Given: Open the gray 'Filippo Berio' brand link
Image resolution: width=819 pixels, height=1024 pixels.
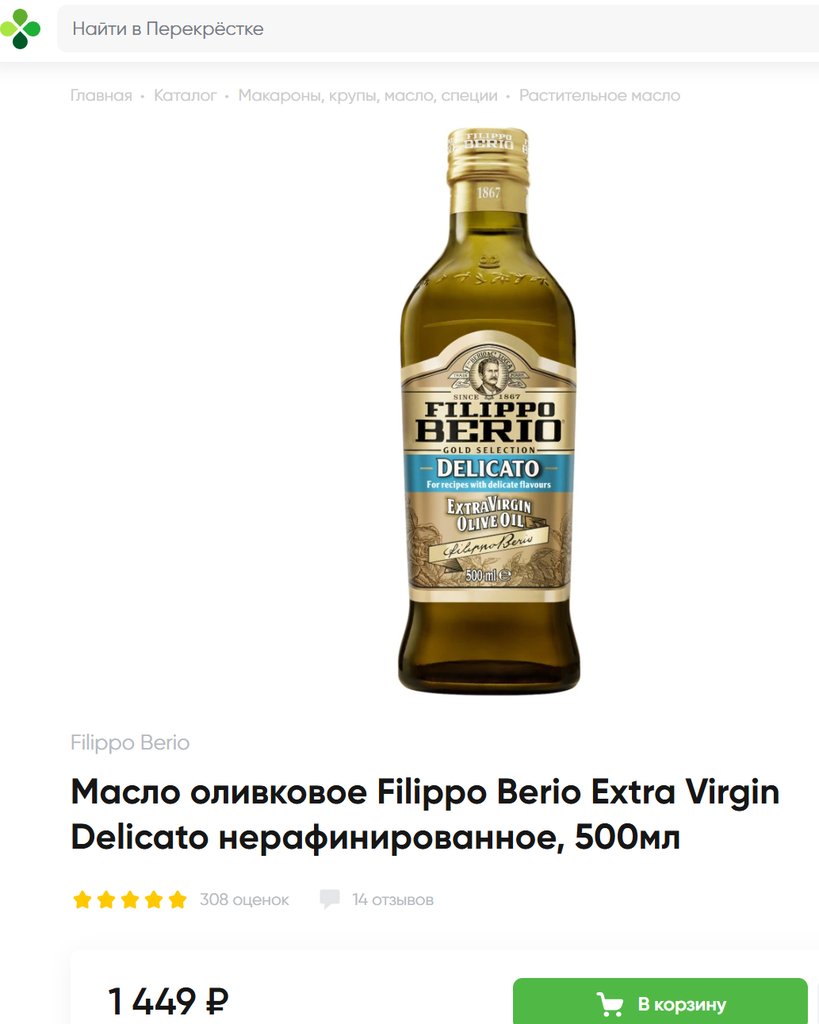Looking at the screenshot, I should coord(130,743).
